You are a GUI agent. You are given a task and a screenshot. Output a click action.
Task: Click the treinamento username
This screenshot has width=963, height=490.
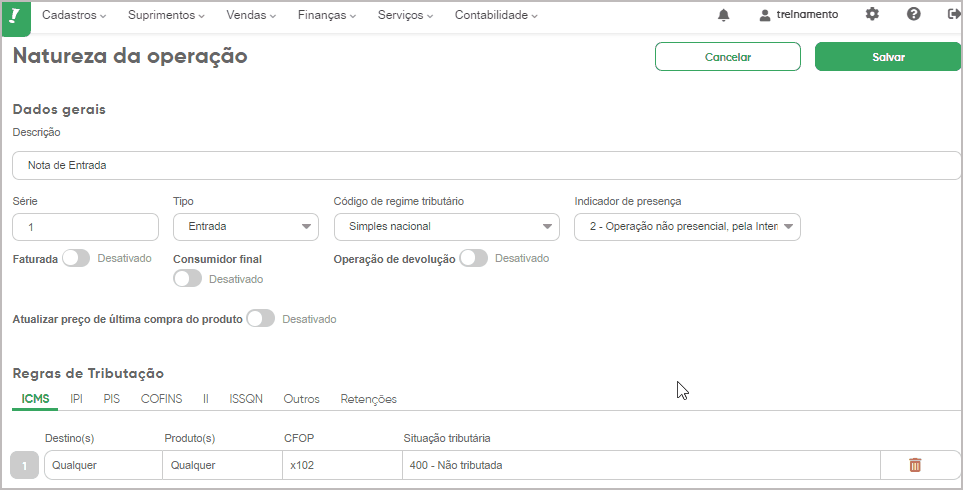[807, 15]
